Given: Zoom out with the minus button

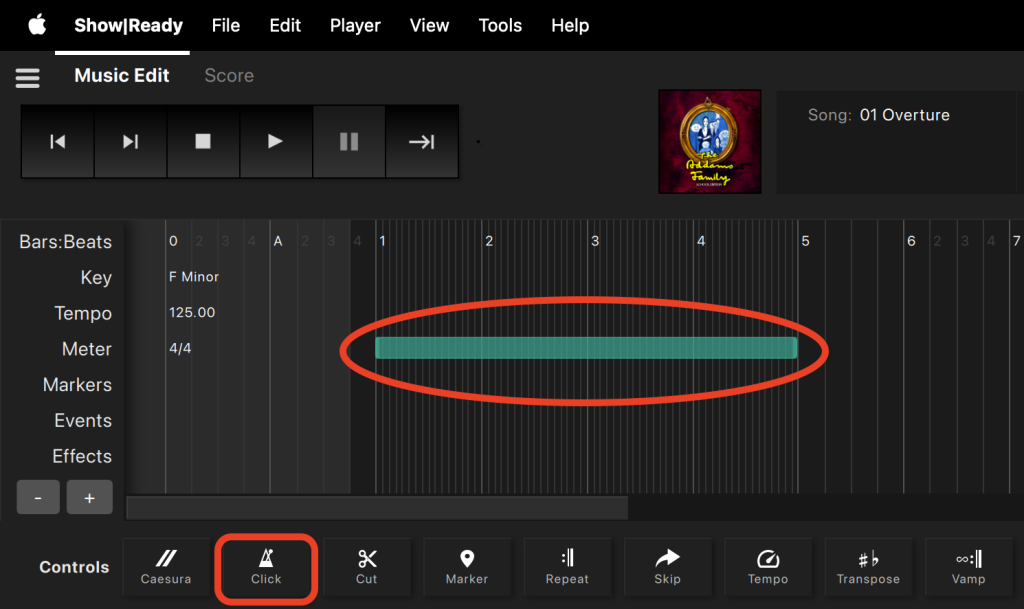Looking at the screenshot, I should pyautogui.click(x=39, y=497).
